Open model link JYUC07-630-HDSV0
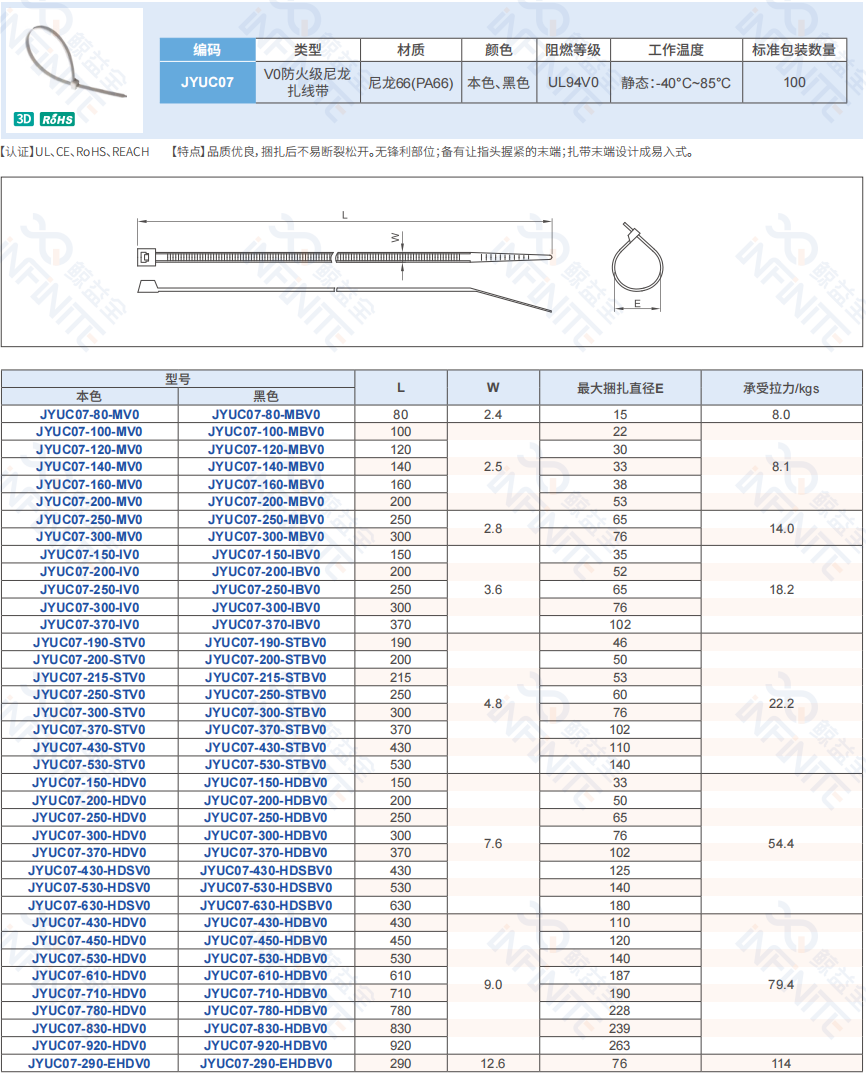The height and width of the screenshot is (1077, 866). 90,905
